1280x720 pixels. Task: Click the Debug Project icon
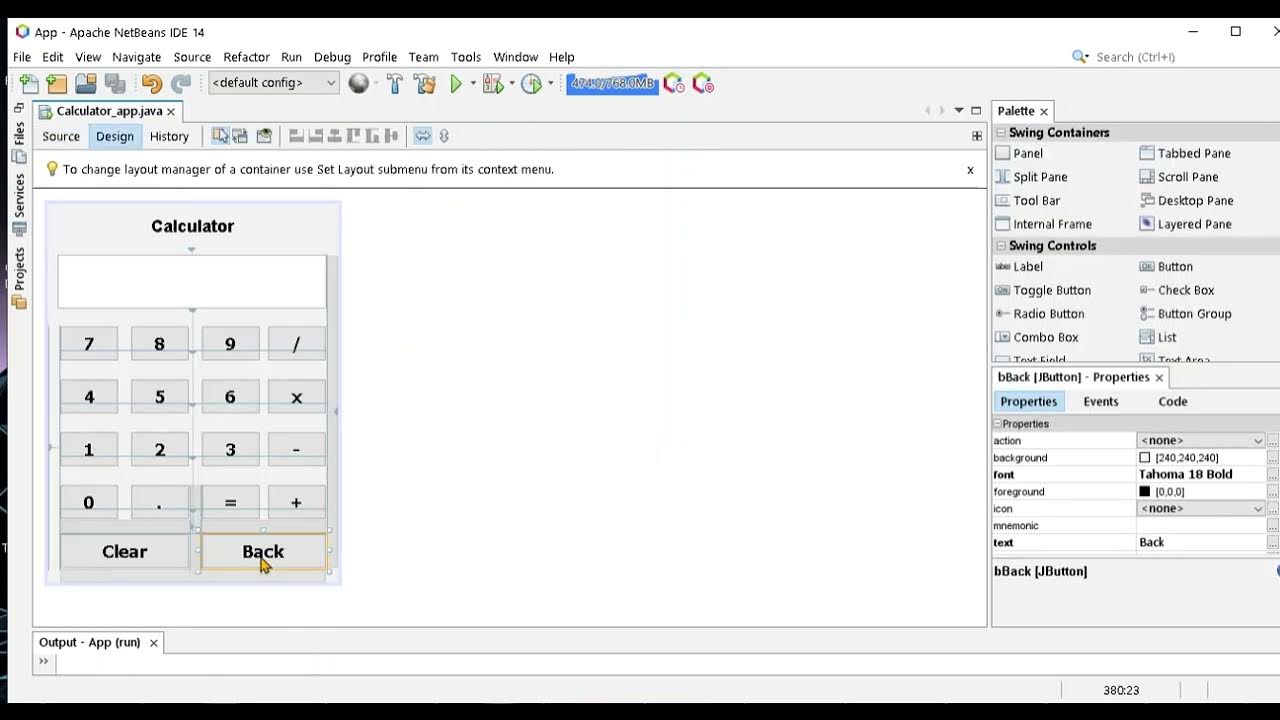[493, 84]
